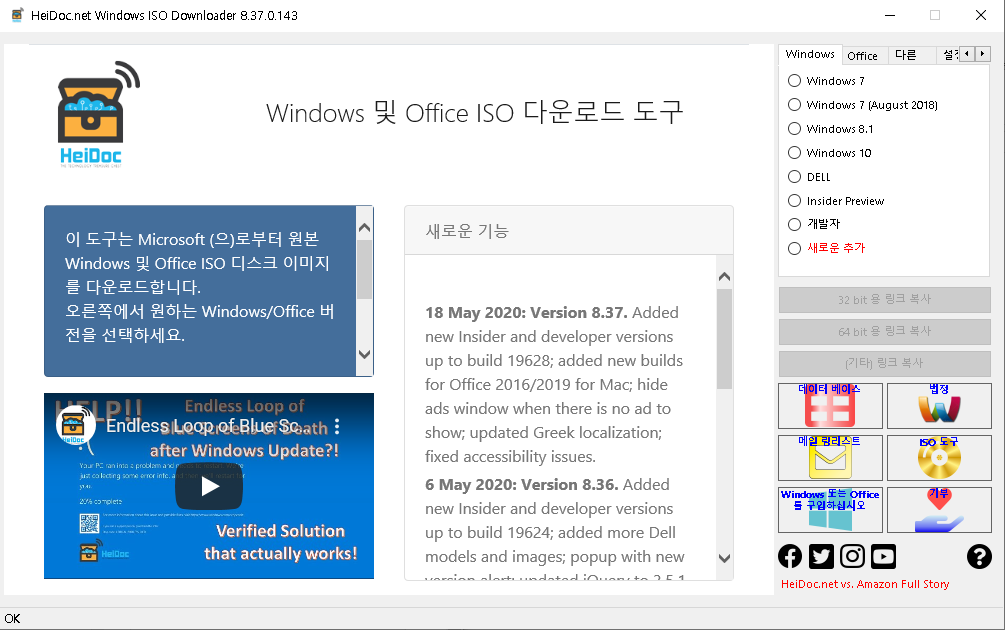Image resolution: width=1005 pixels, height=630 pixels.
Task: Open HeiDoc.net vs. Amazon Full Story link
Action: tap(865, 584)
